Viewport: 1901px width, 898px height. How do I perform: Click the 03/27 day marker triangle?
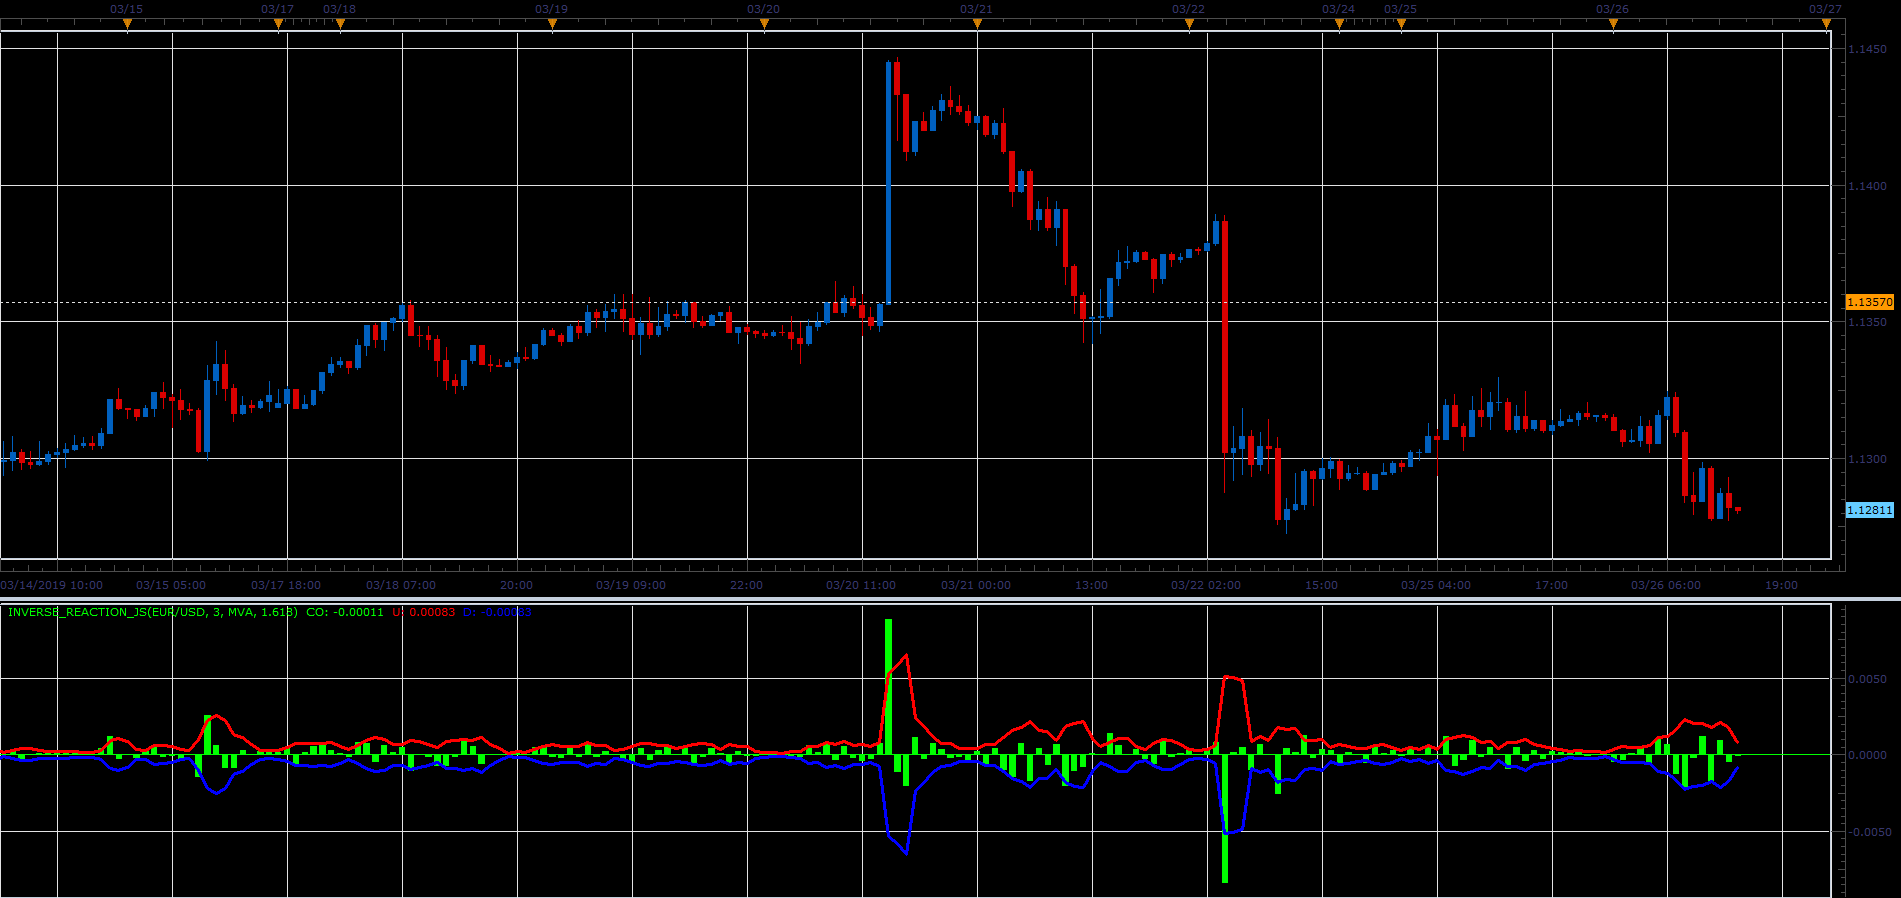pyautogui.click(x=1826, y=25)
